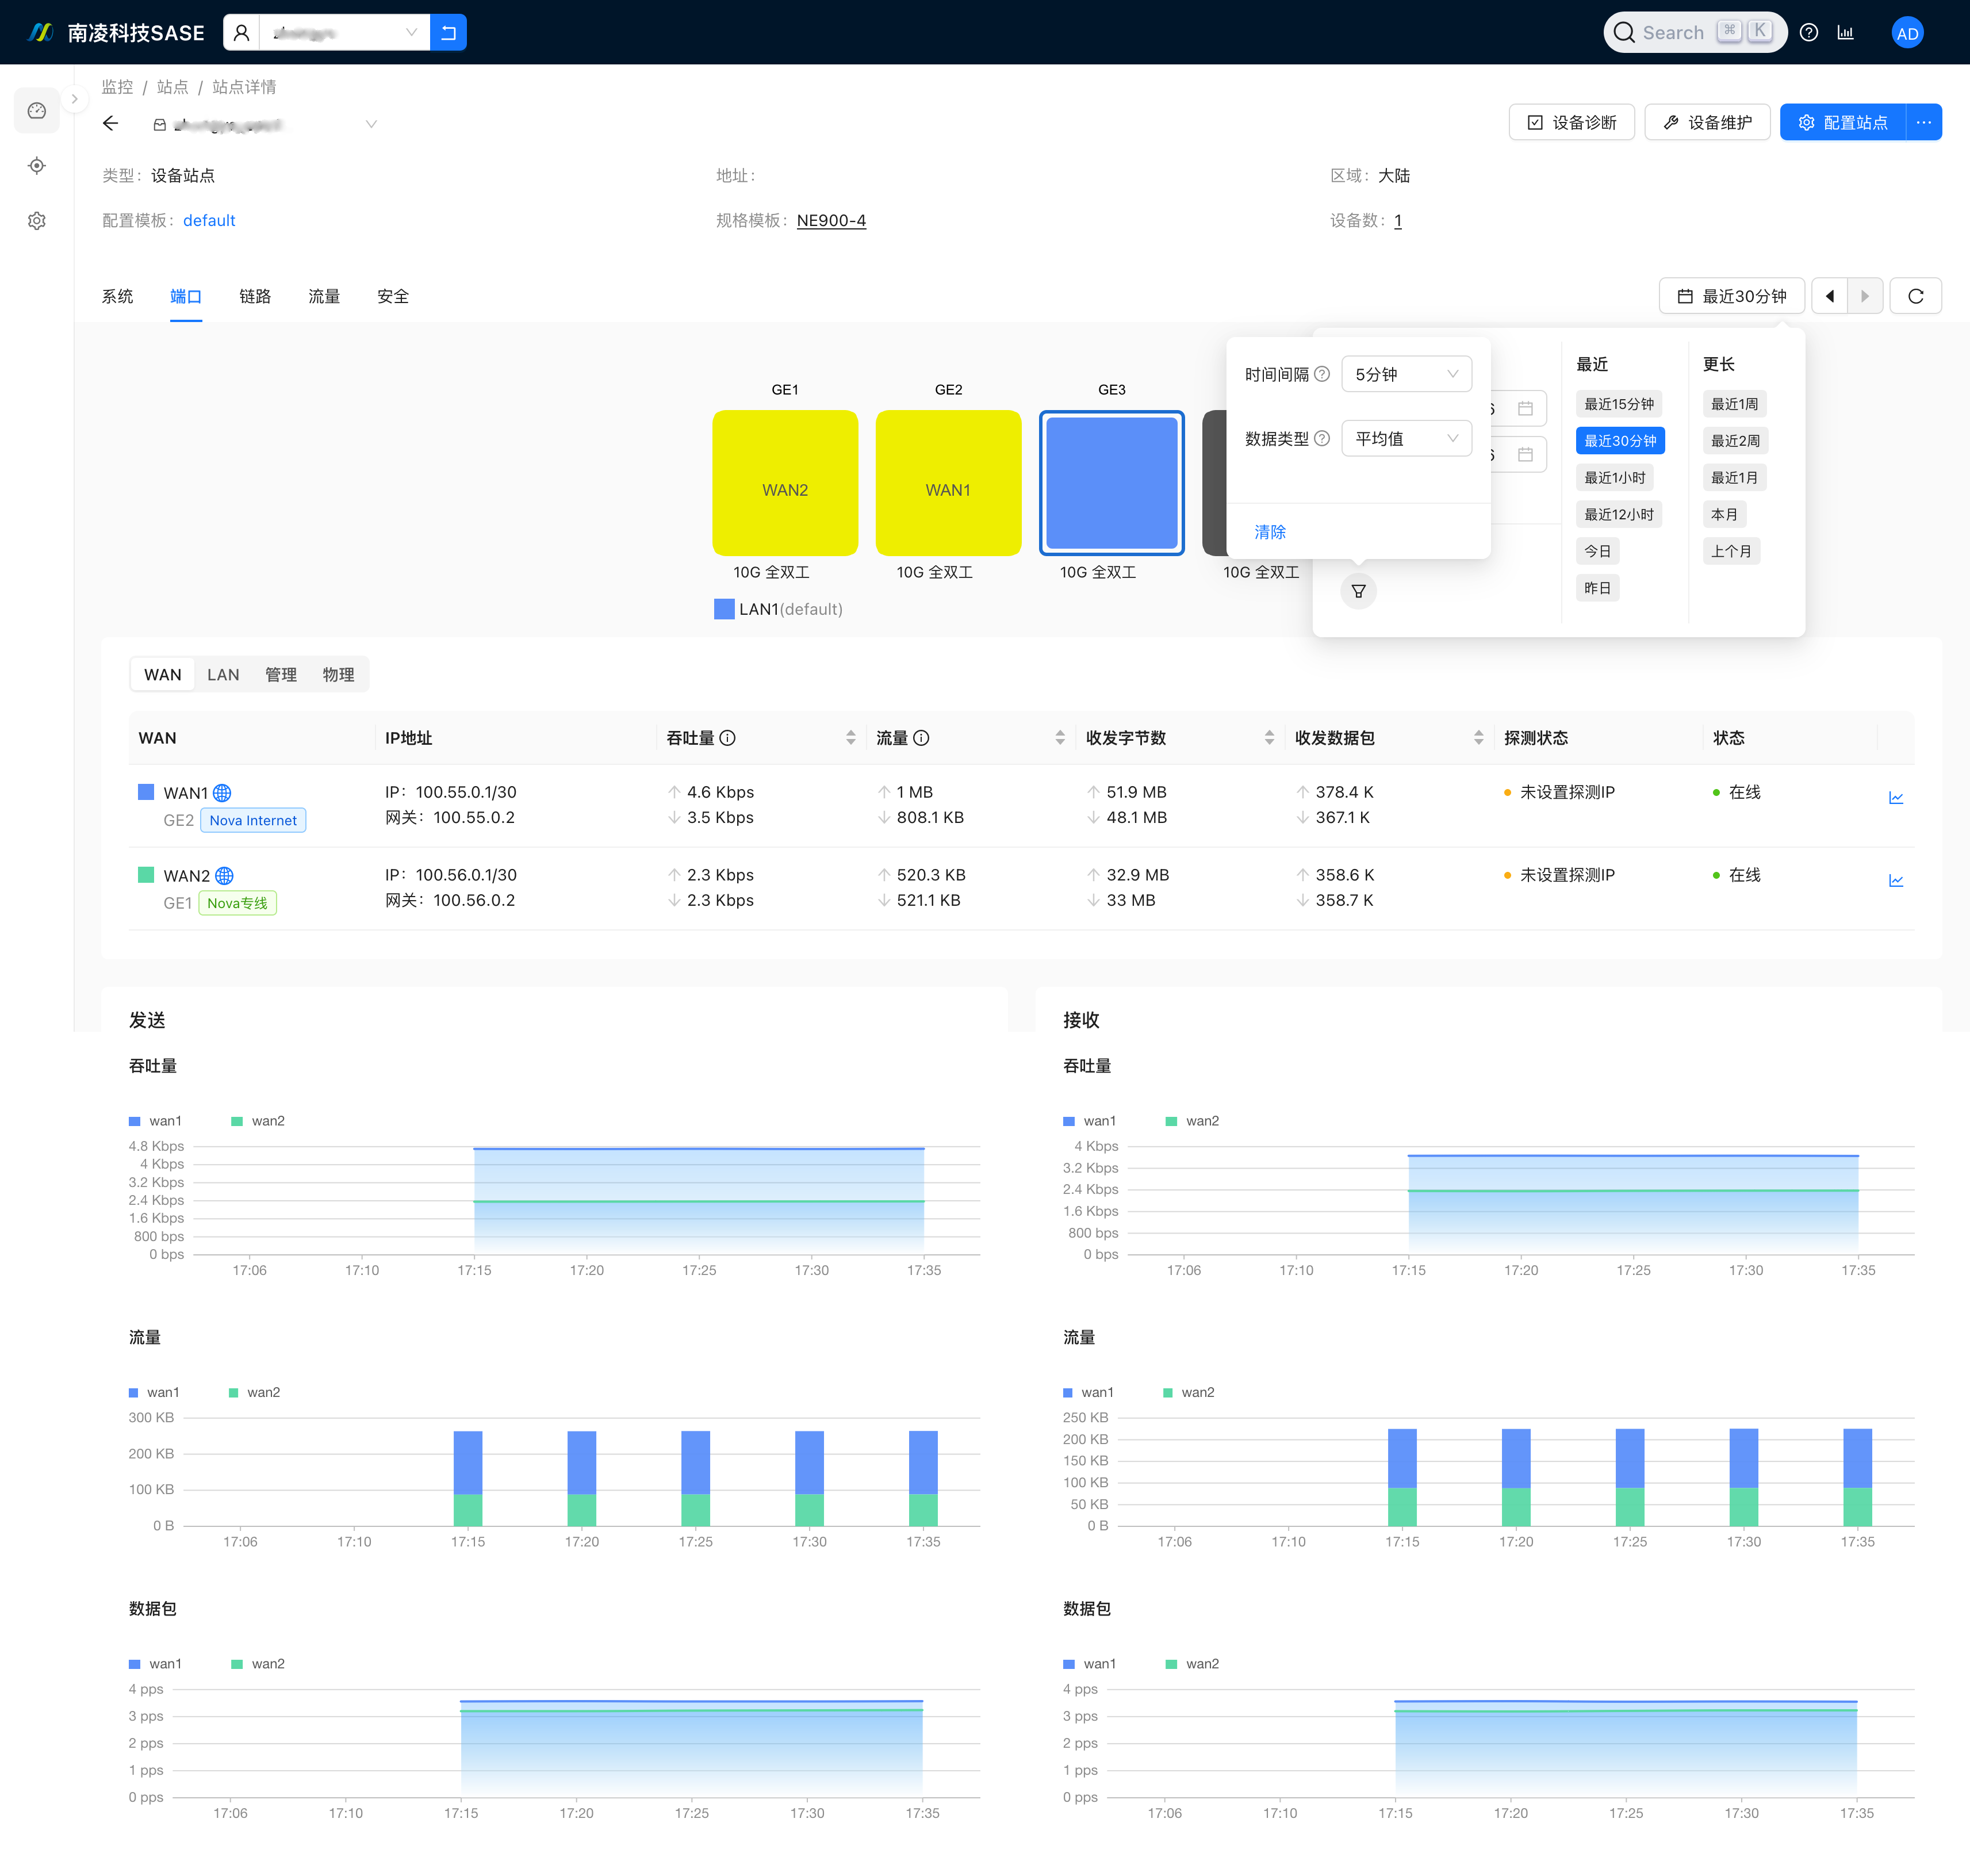Viewport: 1970px width, 1876px height.
Task: Open the 数据类型 平均值 dropdown
Action: coord(1406,438)
